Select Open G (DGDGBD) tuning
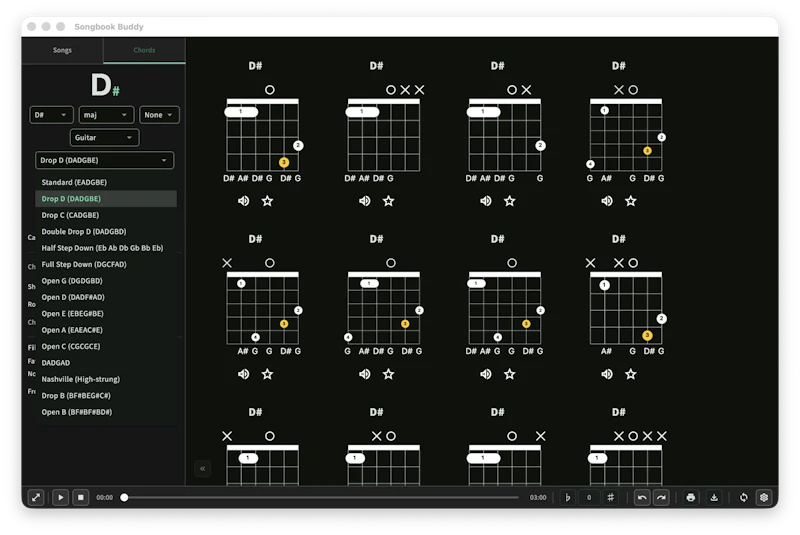Screen dimensions: 800x535 pyautogui.click(x=106, y=281)
